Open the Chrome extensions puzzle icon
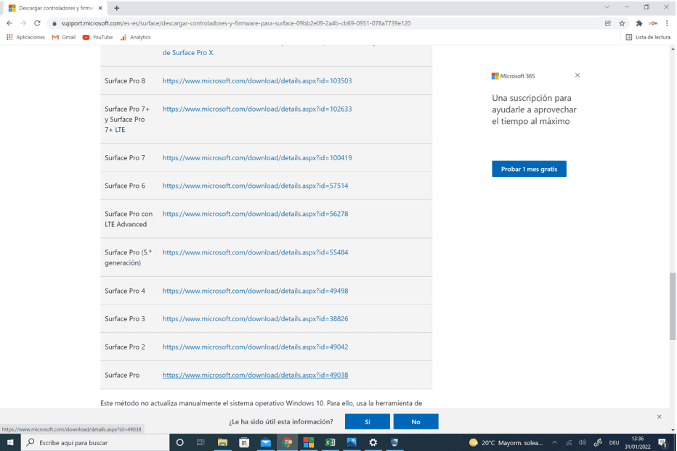Viewport: 677px width, 451px height. (639, 22)
